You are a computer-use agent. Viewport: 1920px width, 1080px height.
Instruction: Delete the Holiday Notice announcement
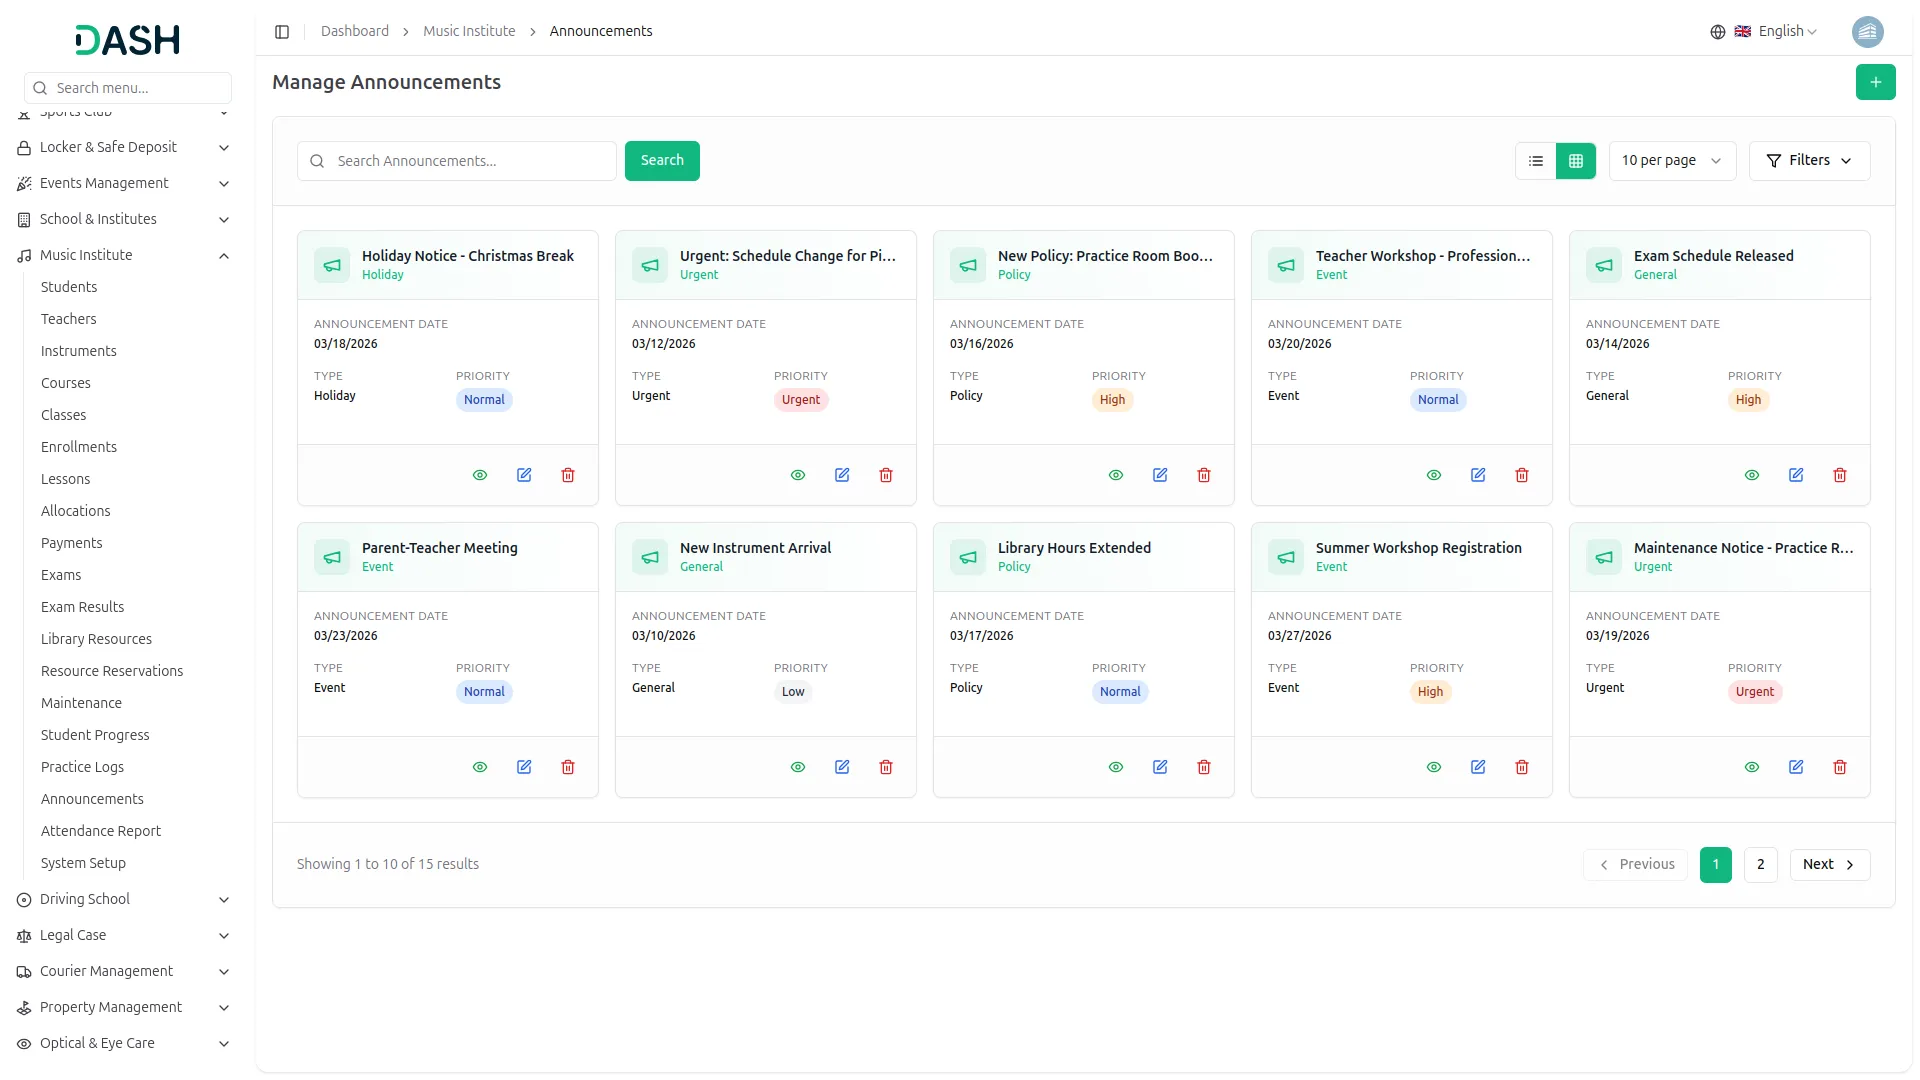[x=568, y=475]
